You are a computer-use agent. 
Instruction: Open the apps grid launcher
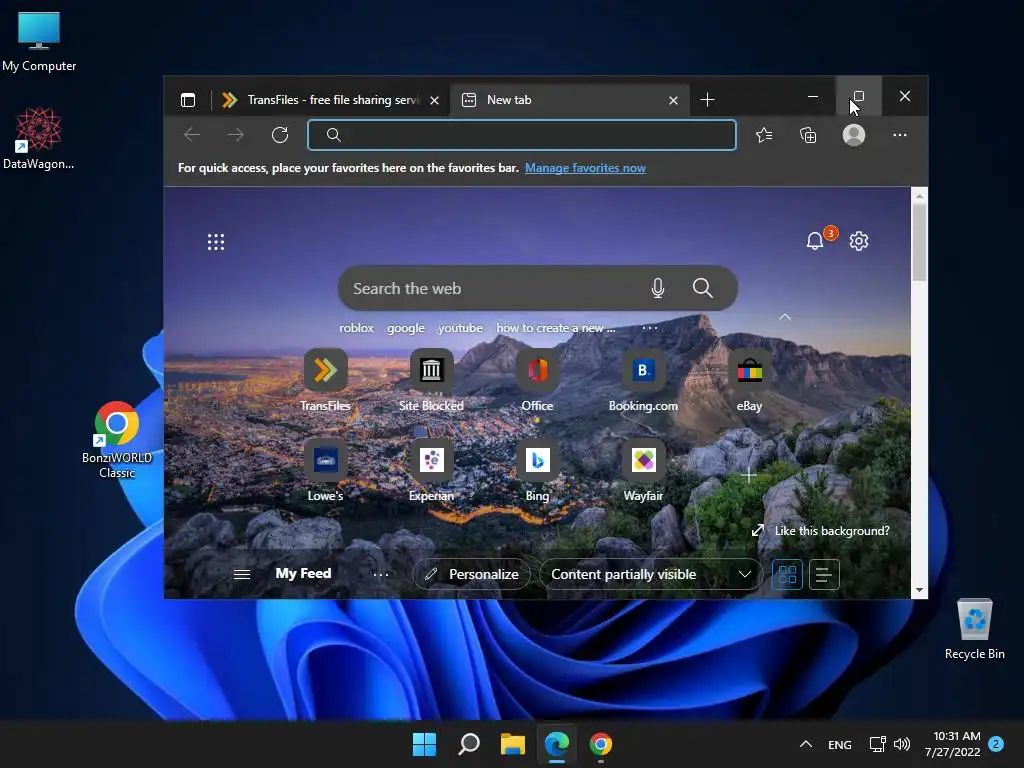coord(216,242)
